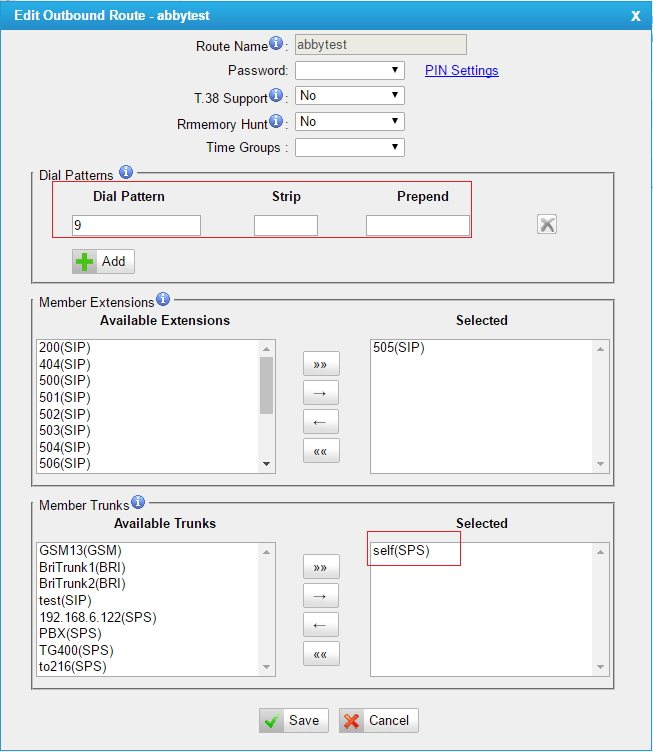Viewport: 653px width, 752px height.
Task: Remove all trunks from Selected list
Action: (x=321, y=654)
